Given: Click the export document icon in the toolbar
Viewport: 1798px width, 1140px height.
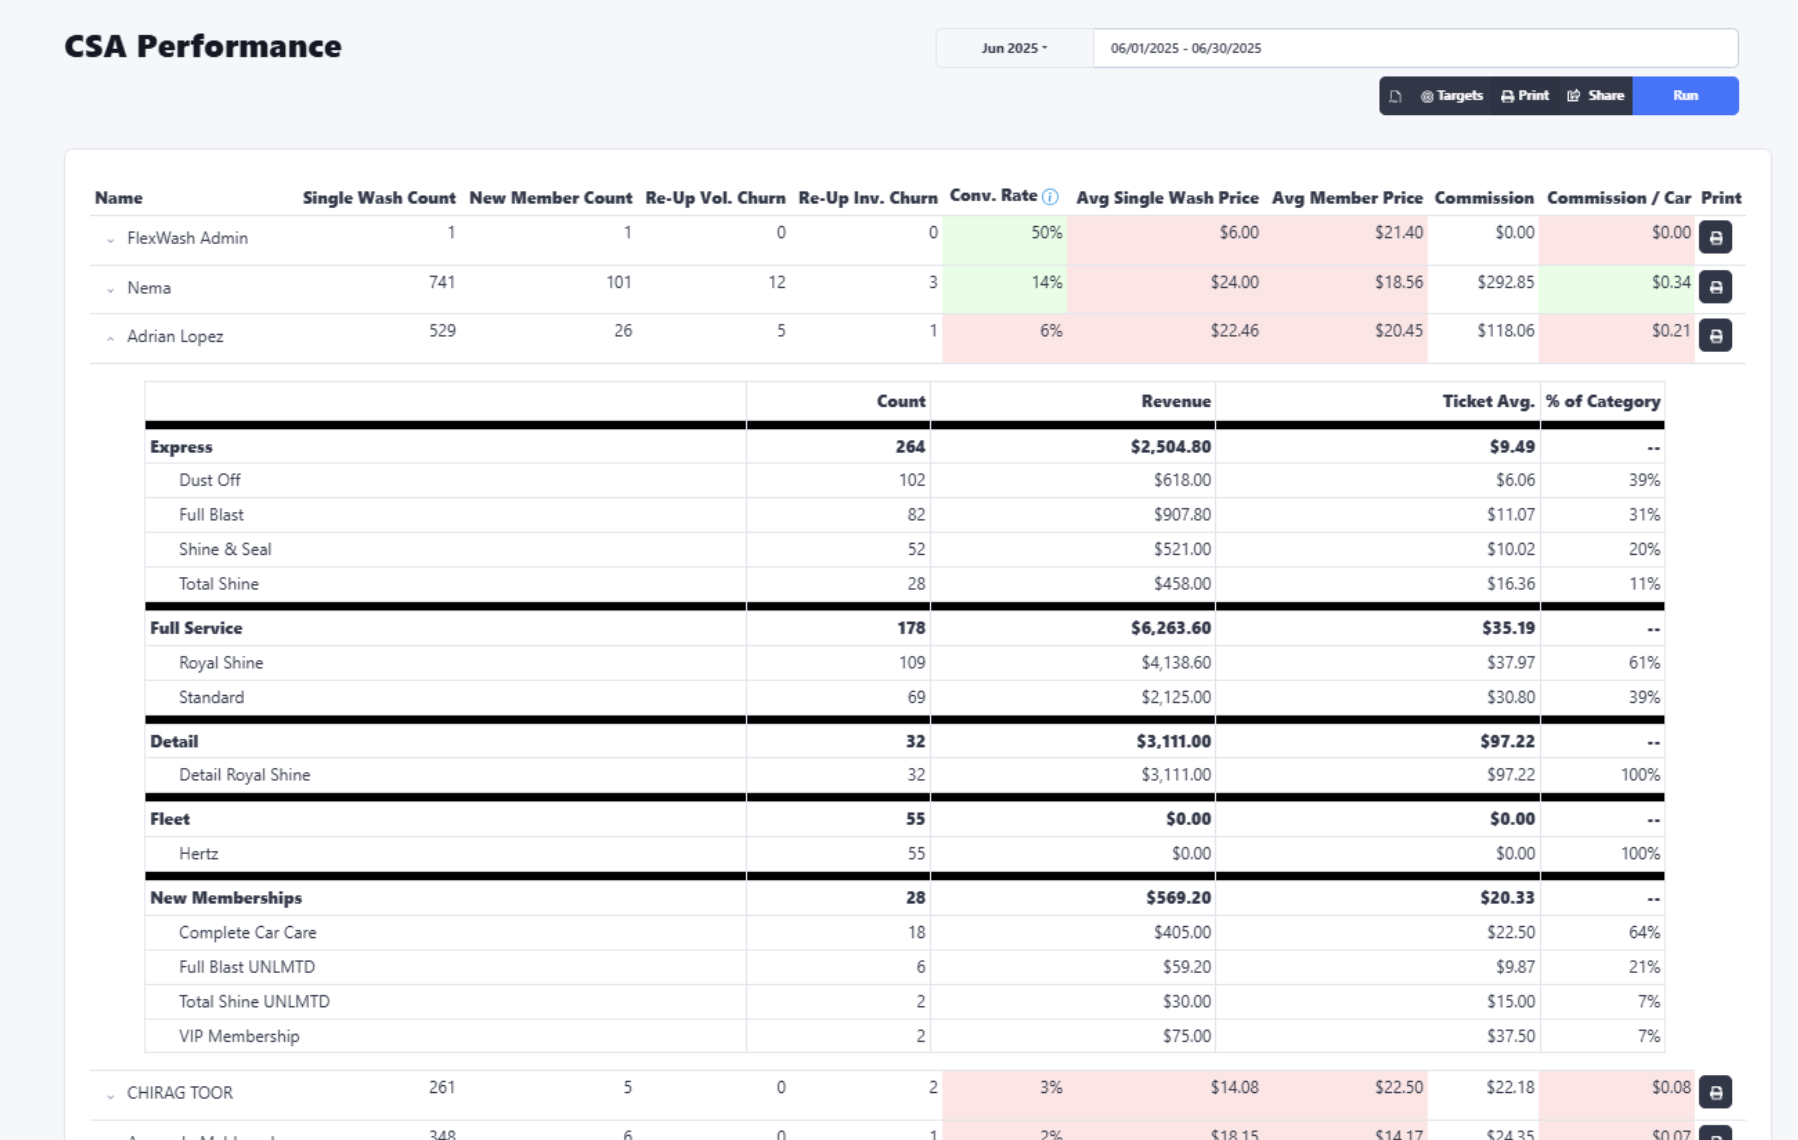Looking at the screenshot, I should pyautogui.click(x=1395, y=96).
